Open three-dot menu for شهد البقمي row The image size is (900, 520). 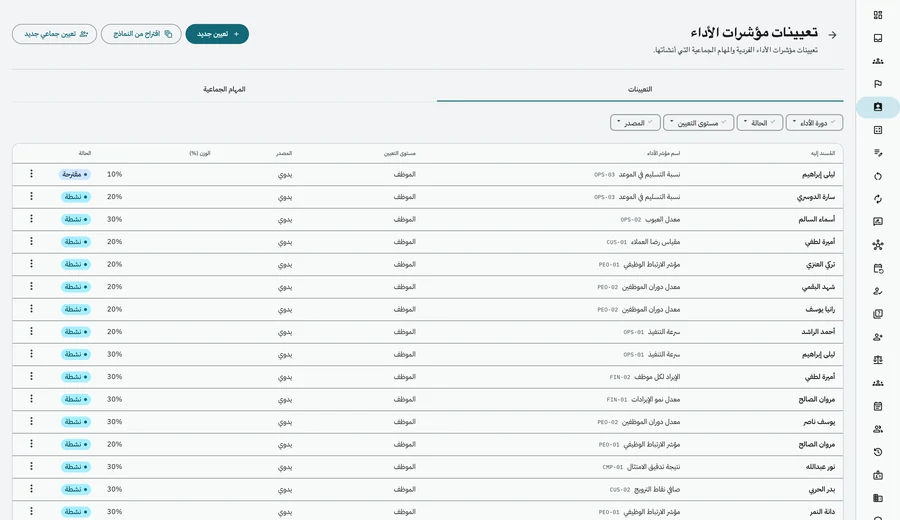(32, 286)
